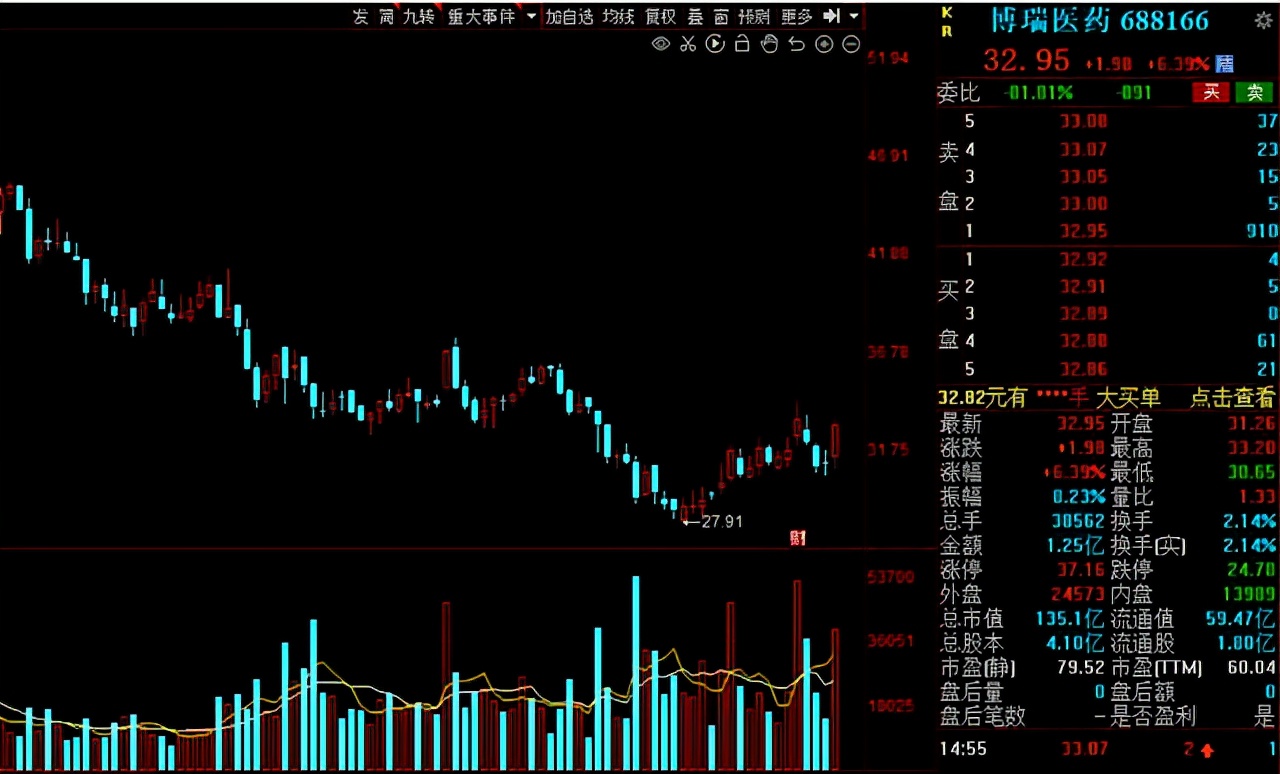This screenshot has height=774, width=1280.
Task: Click the 委比 label
Action: click(958, 93)
